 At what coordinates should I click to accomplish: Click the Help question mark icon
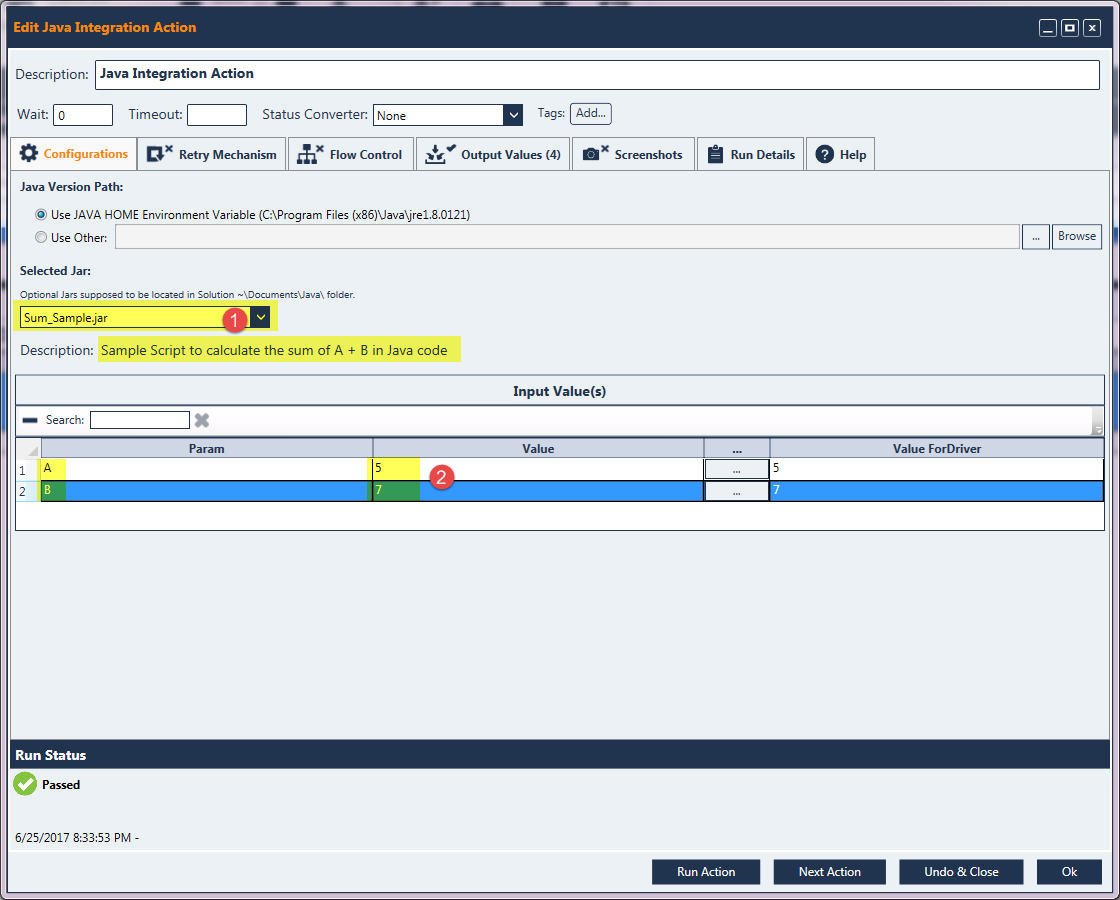[x=825, y=154]
